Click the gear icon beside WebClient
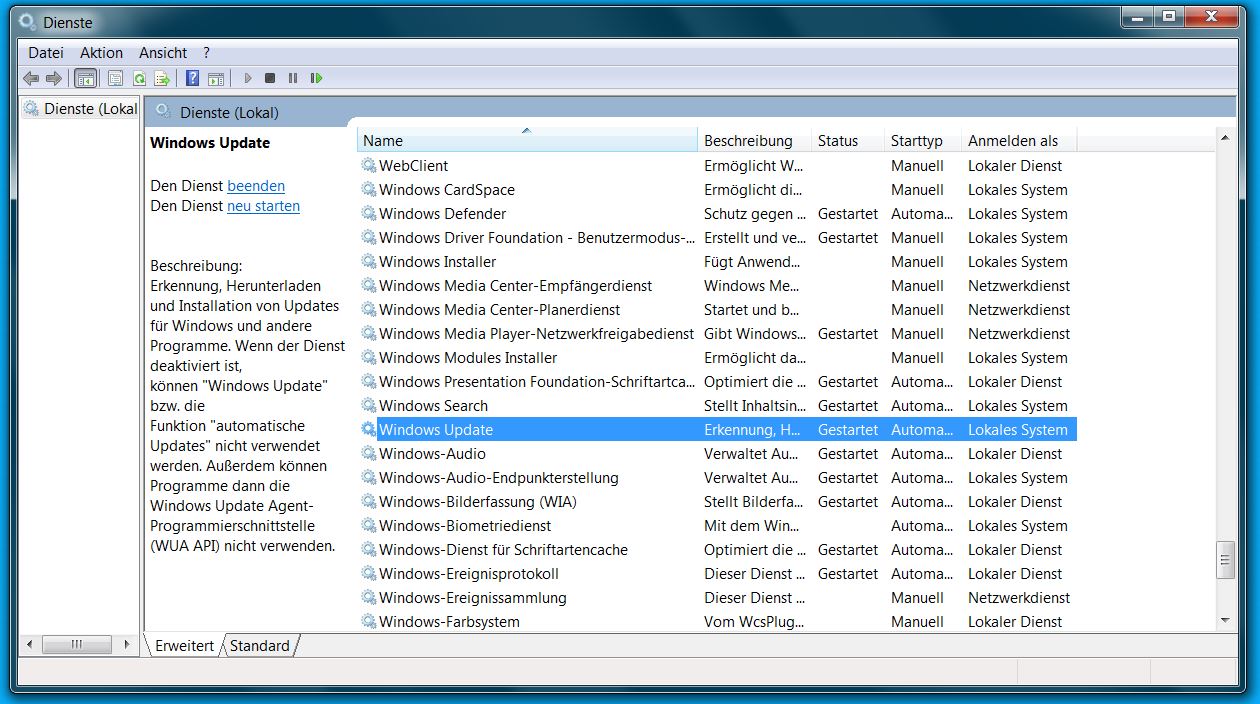Viewport: 1260px width, 704px height. coord(369,166)
